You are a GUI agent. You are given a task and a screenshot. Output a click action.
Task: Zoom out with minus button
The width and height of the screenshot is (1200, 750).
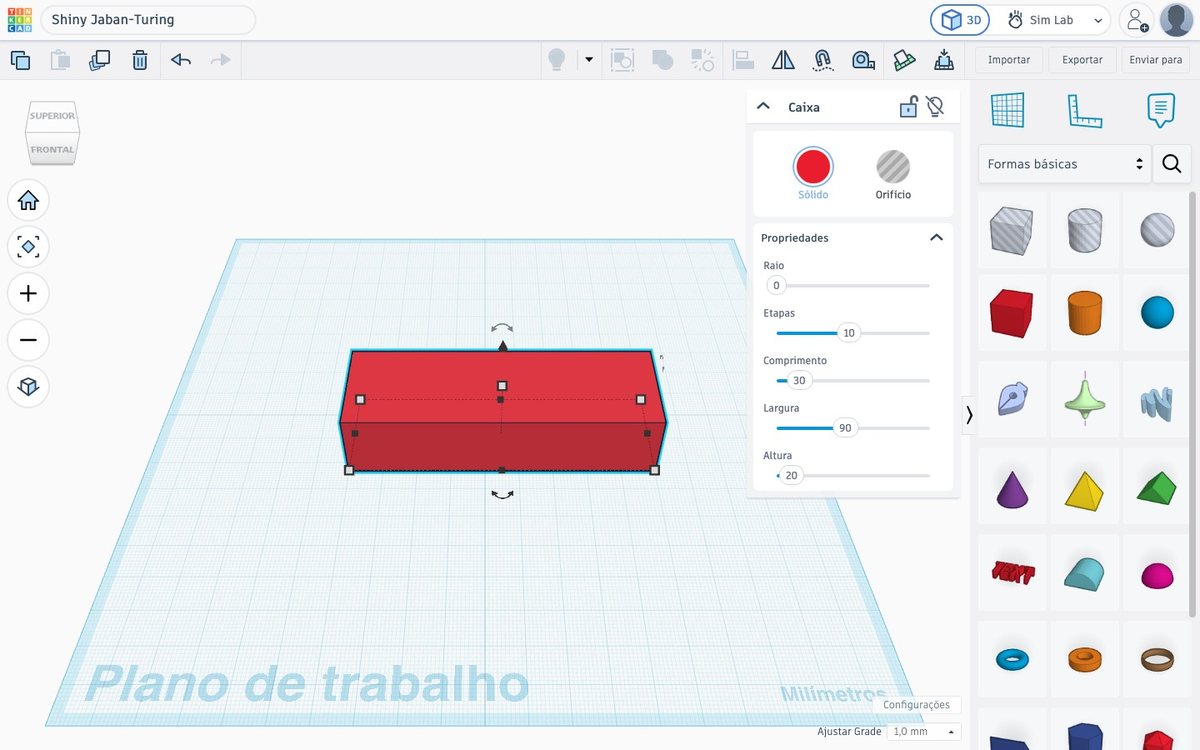coord(28,340)
